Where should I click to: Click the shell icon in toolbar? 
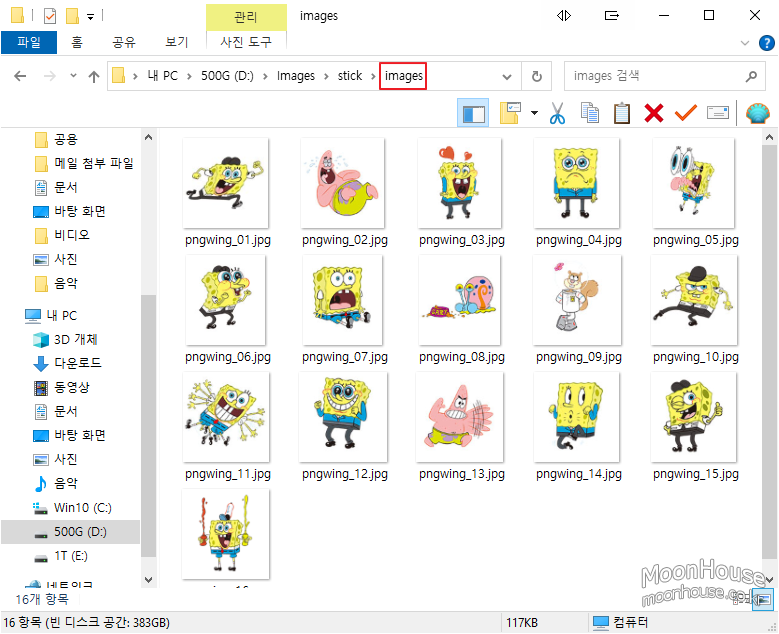[x=758, y=113]
